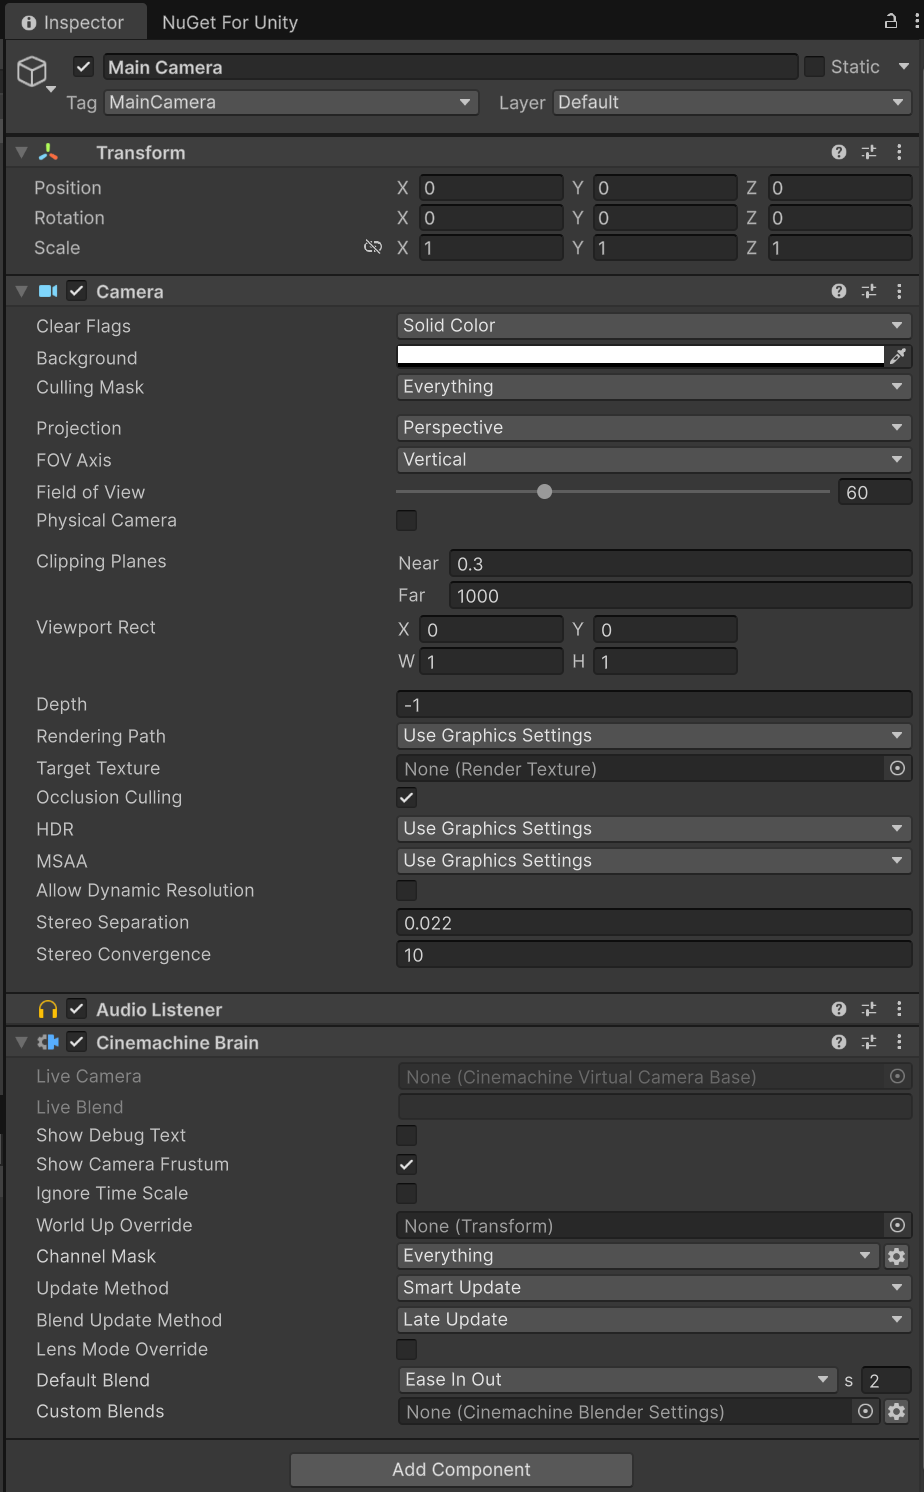Screen dimensions: 924x1492
Task: Open the Clear Flags dropdown
Action: [x=653, y=326]
